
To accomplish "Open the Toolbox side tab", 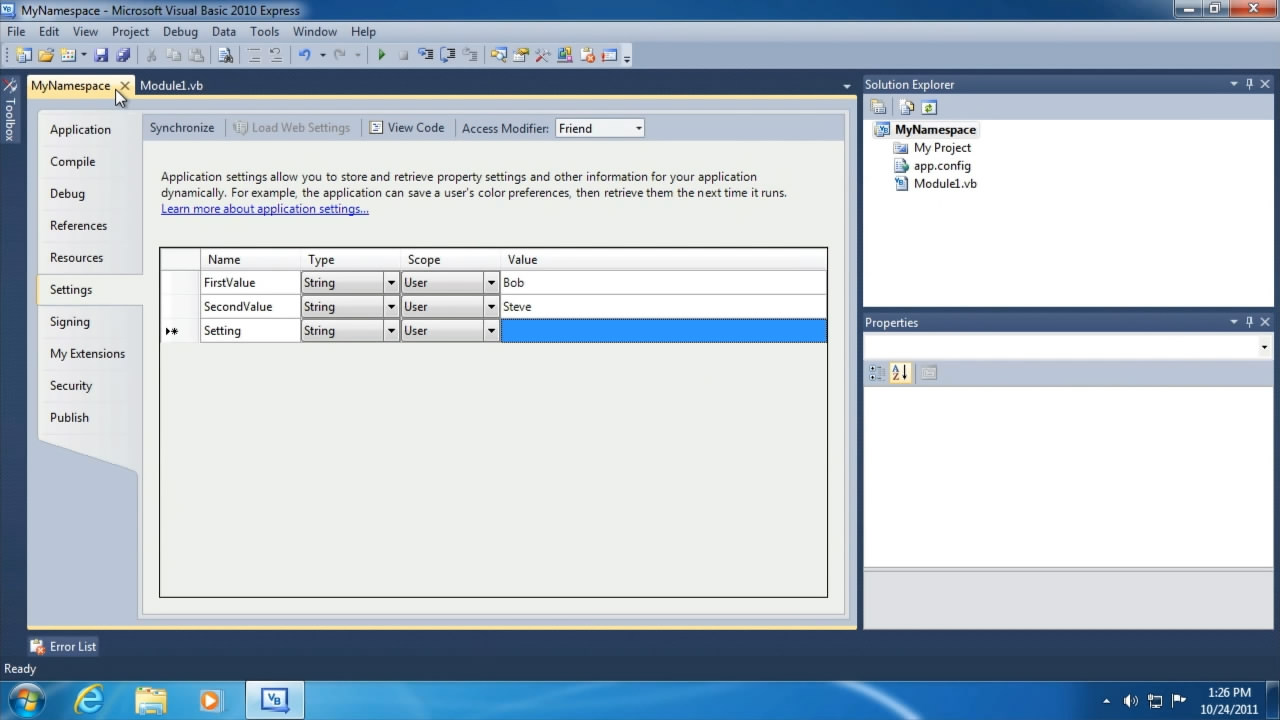I will click(10, 109).
